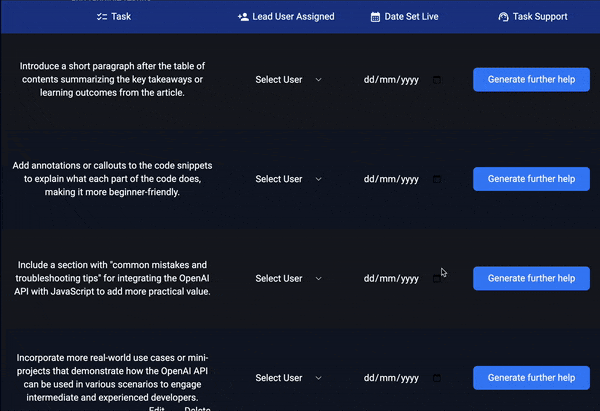The width and height of the screenshot is (600, 411).
Task: Open calendar picker for the key takeaways task
Action: pyautogui.click(x=437, y=80)
